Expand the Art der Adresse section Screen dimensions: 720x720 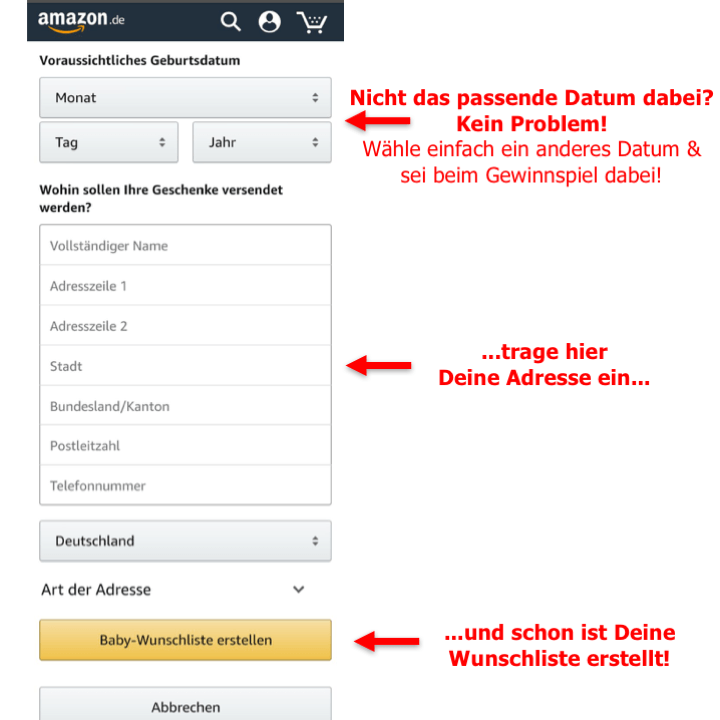click(x=173, y=590)
